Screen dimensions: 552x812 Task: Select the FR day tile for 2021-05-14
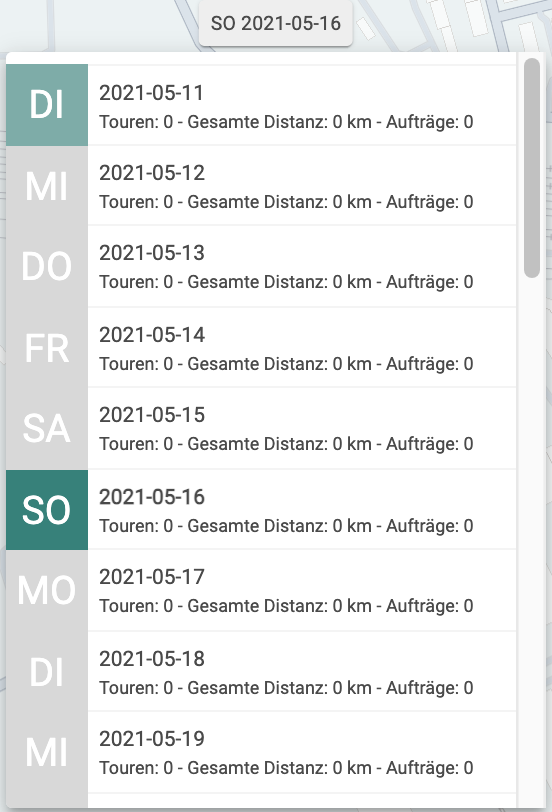pyautogui.click(x=47, y=348)
